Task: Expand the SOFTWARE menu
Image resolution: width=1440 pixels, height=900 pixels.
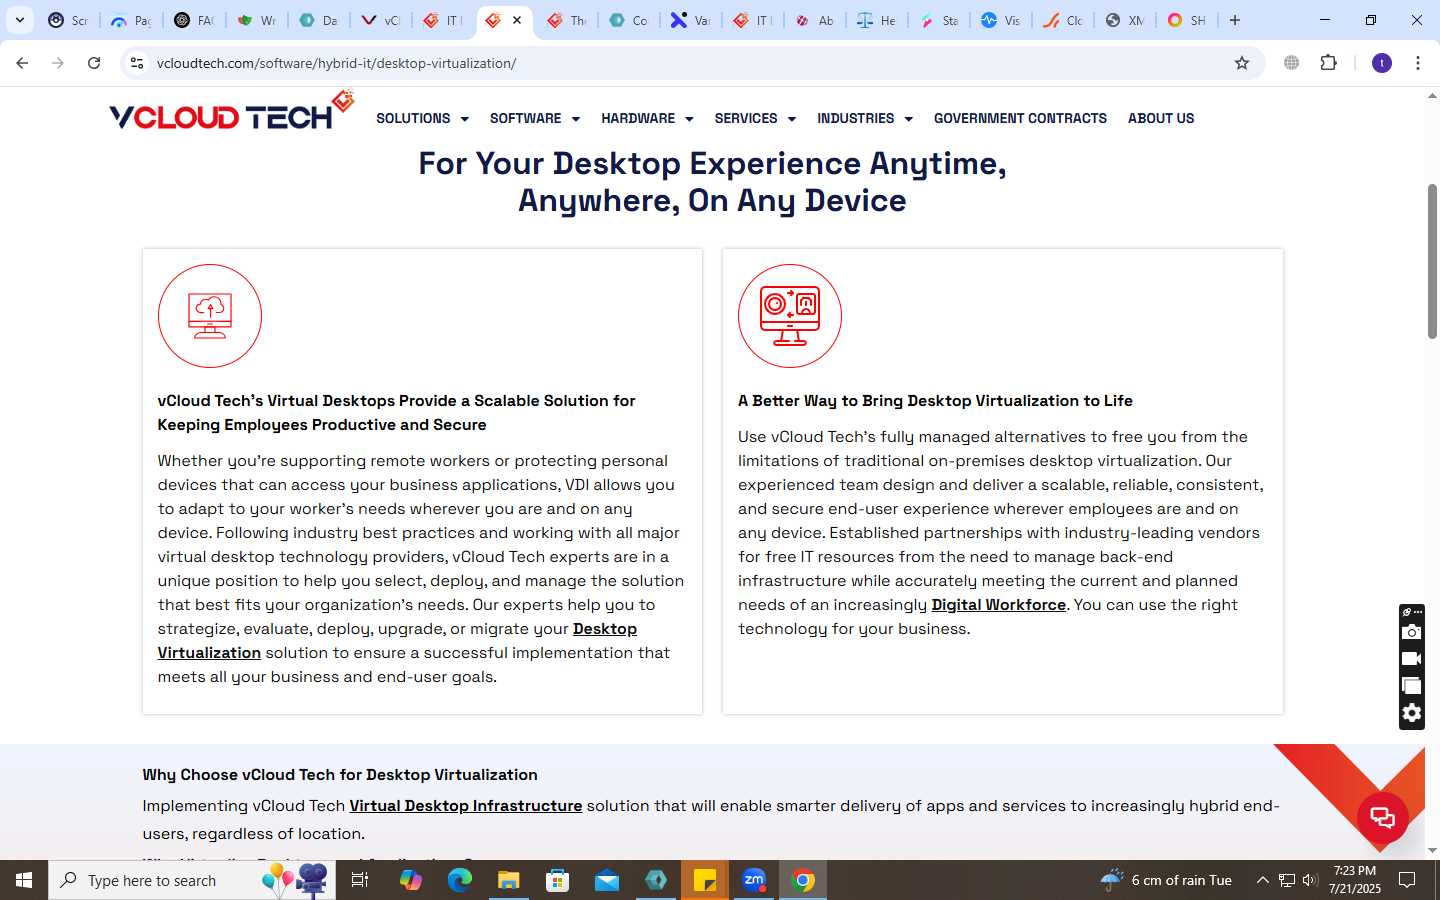Action: click(x=535, y=118)
